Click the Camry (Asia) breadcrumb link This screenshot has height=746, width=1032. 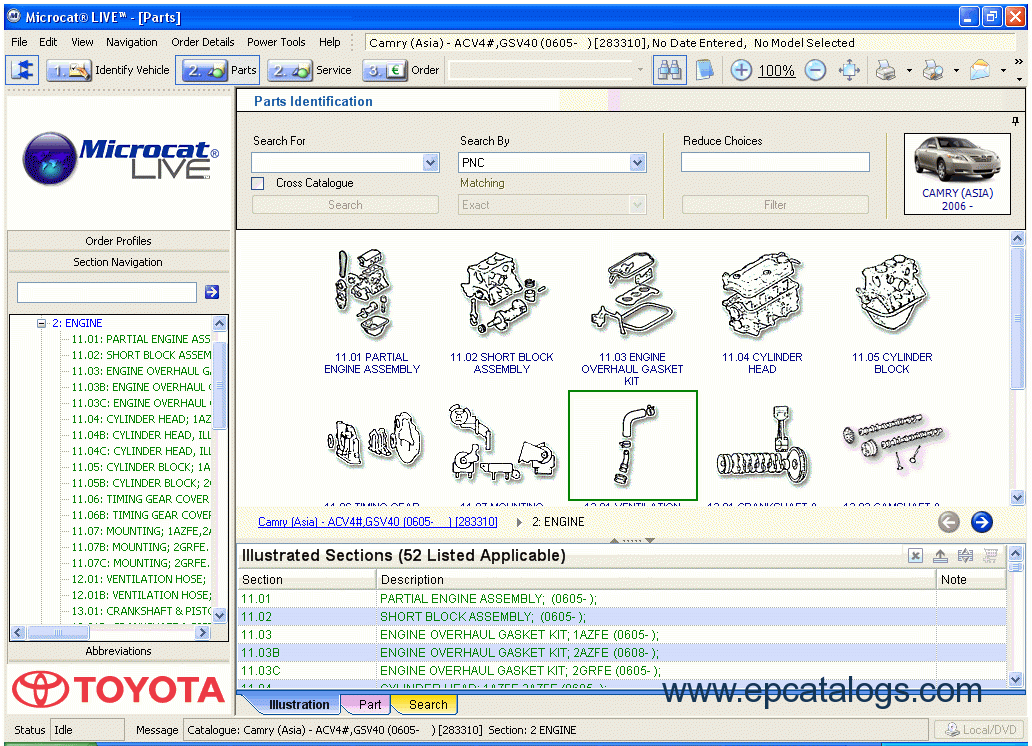(x=378, y=522)
